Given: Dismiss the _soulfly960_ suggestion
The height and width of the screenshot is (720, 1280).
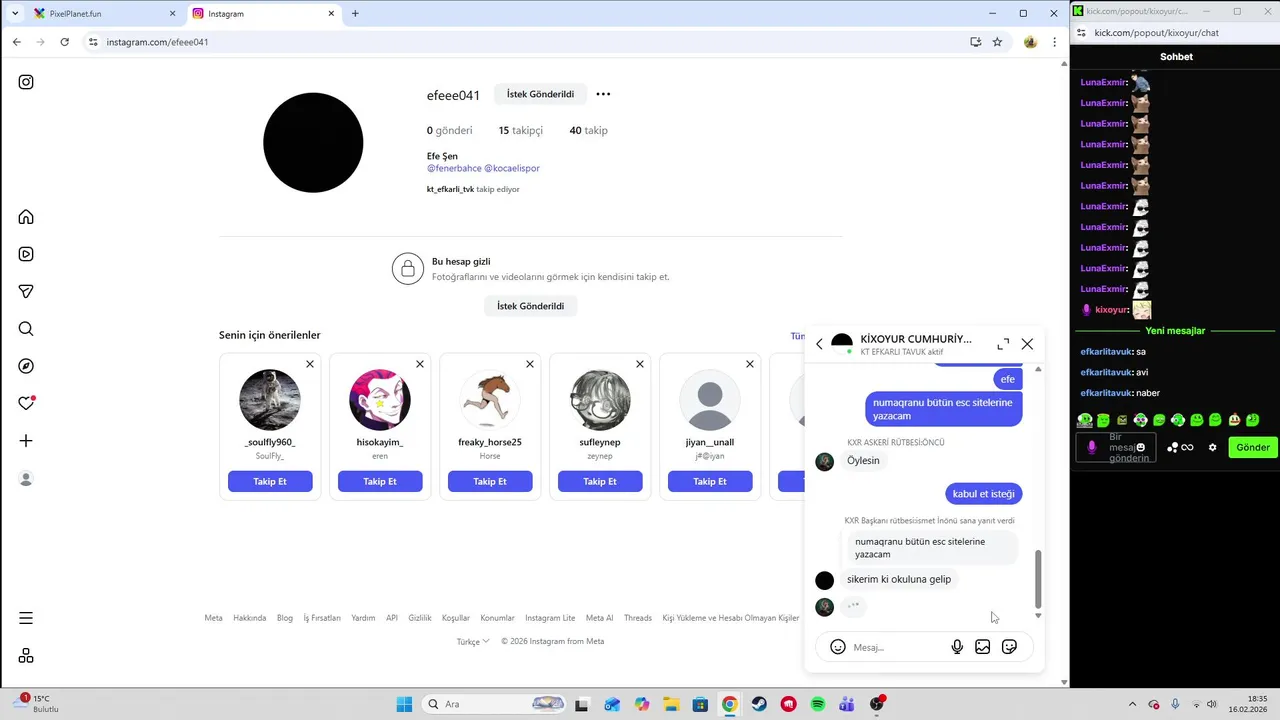Looking at the screenshot, I should (x=310, y=364).
